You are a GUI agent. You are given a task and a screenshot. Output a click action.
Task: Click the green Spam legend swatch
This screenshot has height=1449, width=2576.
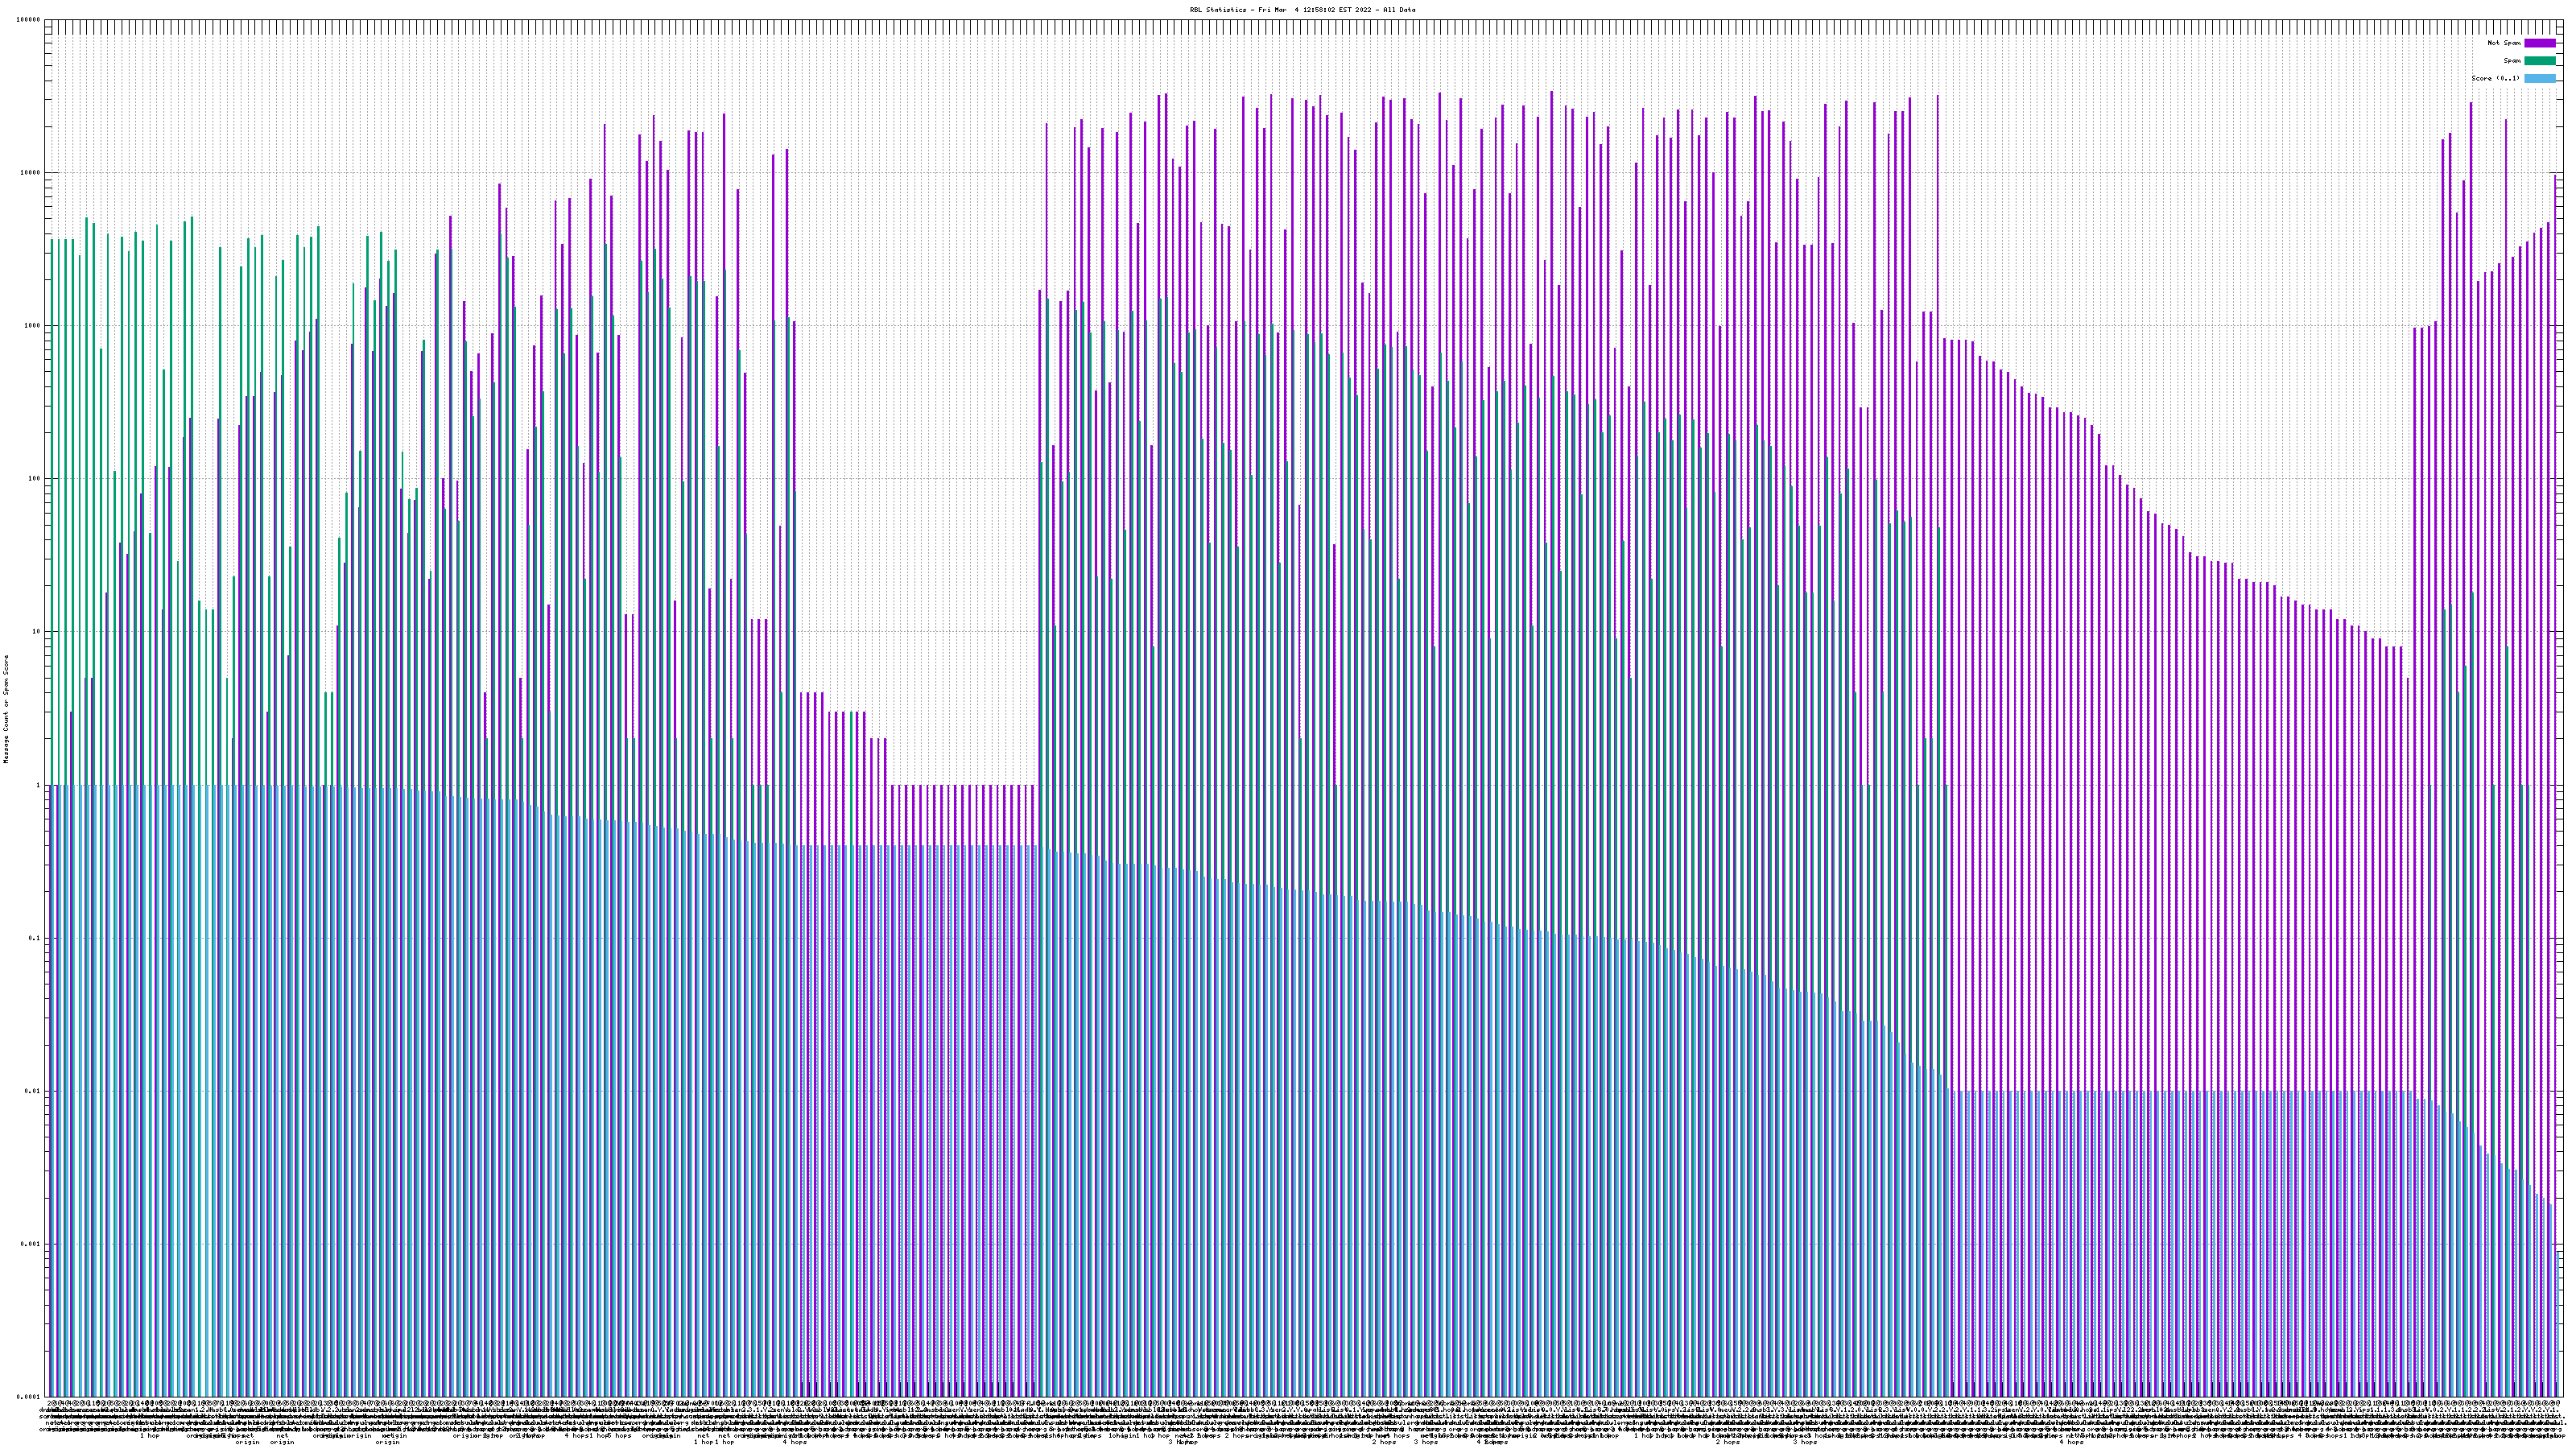click(2540, 61)
